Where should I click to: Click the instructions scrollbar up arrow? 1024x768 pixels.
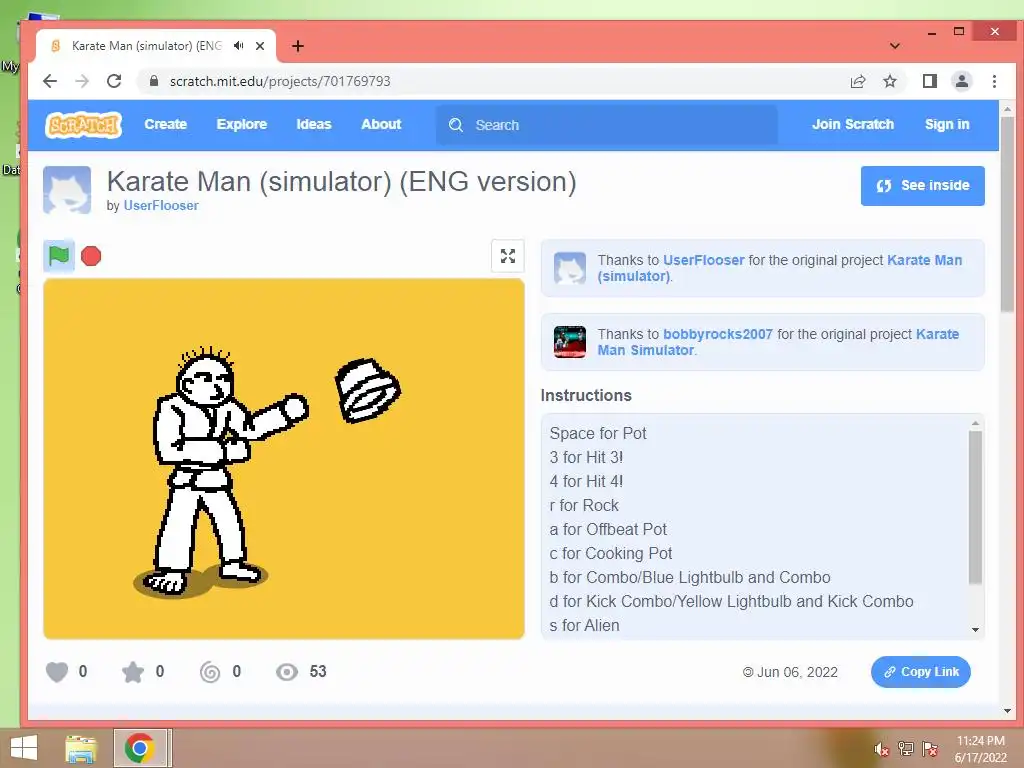coord(975,423)
